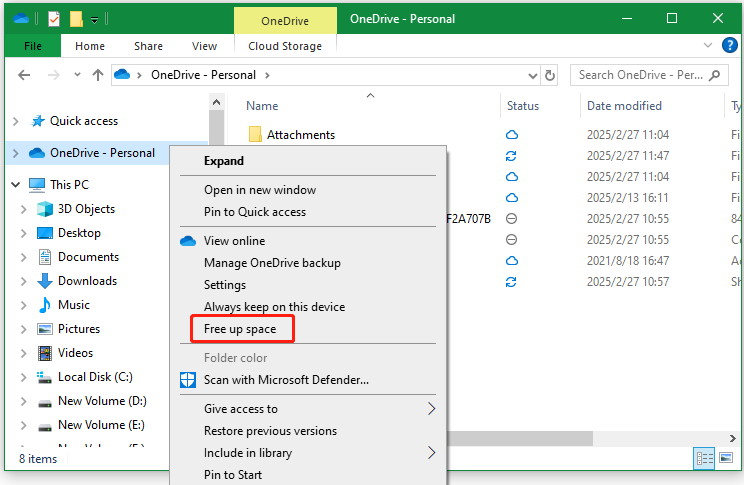744x485 pixels.
Task: Switch to the Share ribbon tab
Action: 148,46
